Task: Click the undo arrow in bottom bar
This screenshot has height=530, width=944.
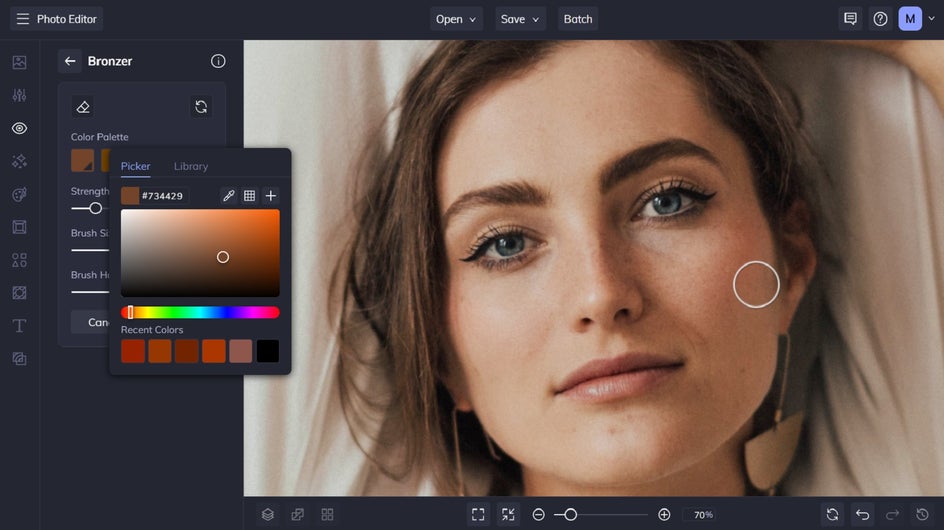Action: coord(862,514)
